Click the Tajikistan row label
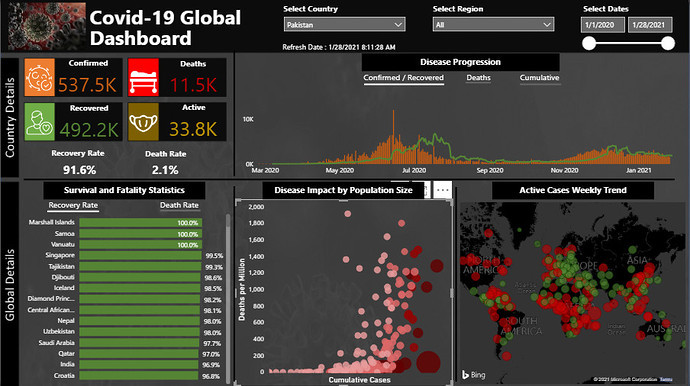The width and height of the screenshot is (690, 386). tap(61, 266)
